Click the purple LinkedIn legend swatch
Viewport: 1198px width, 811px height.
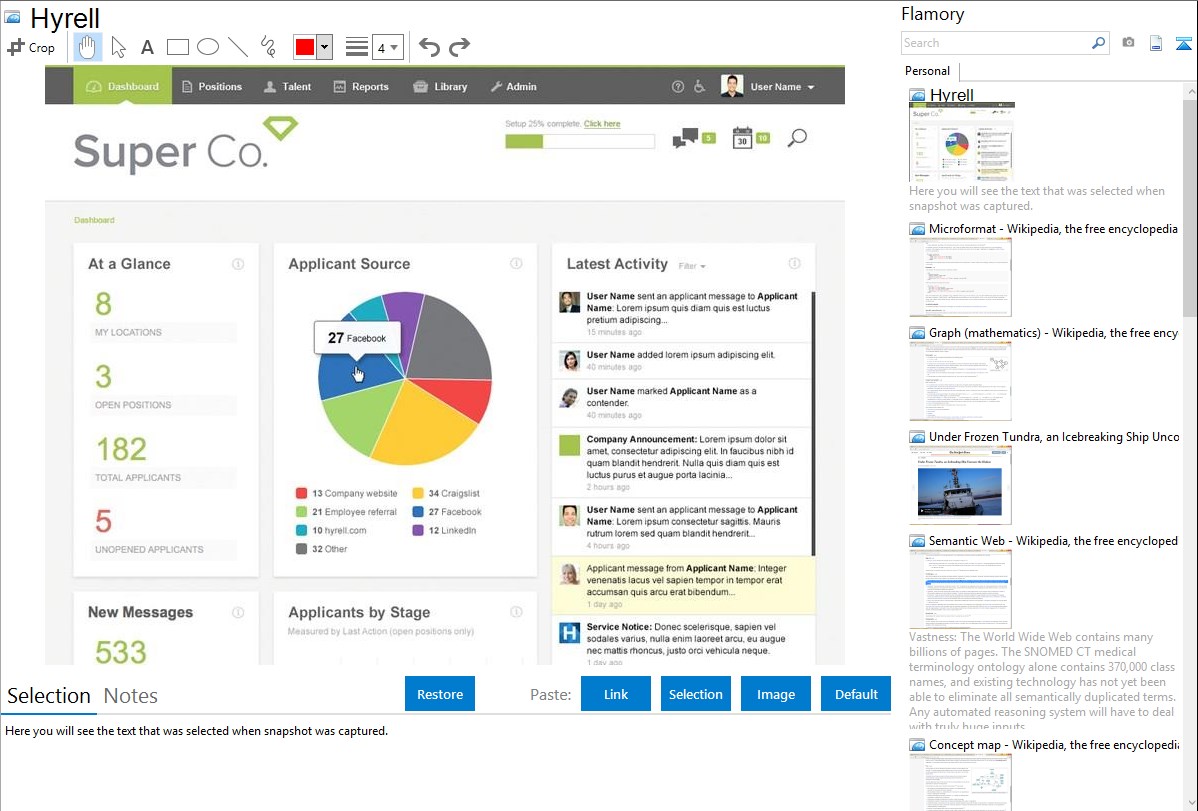tap(418, 530)
